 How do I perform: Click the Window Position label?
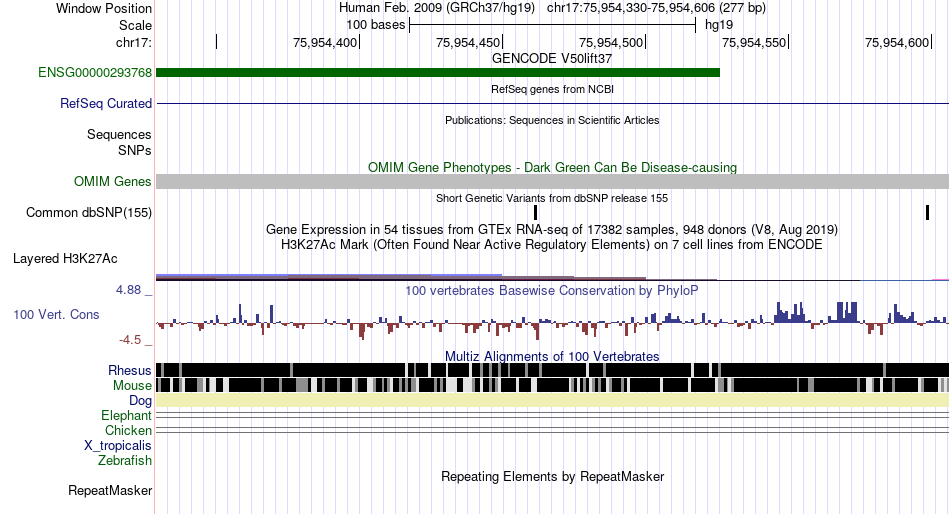(x=104, y=8)
